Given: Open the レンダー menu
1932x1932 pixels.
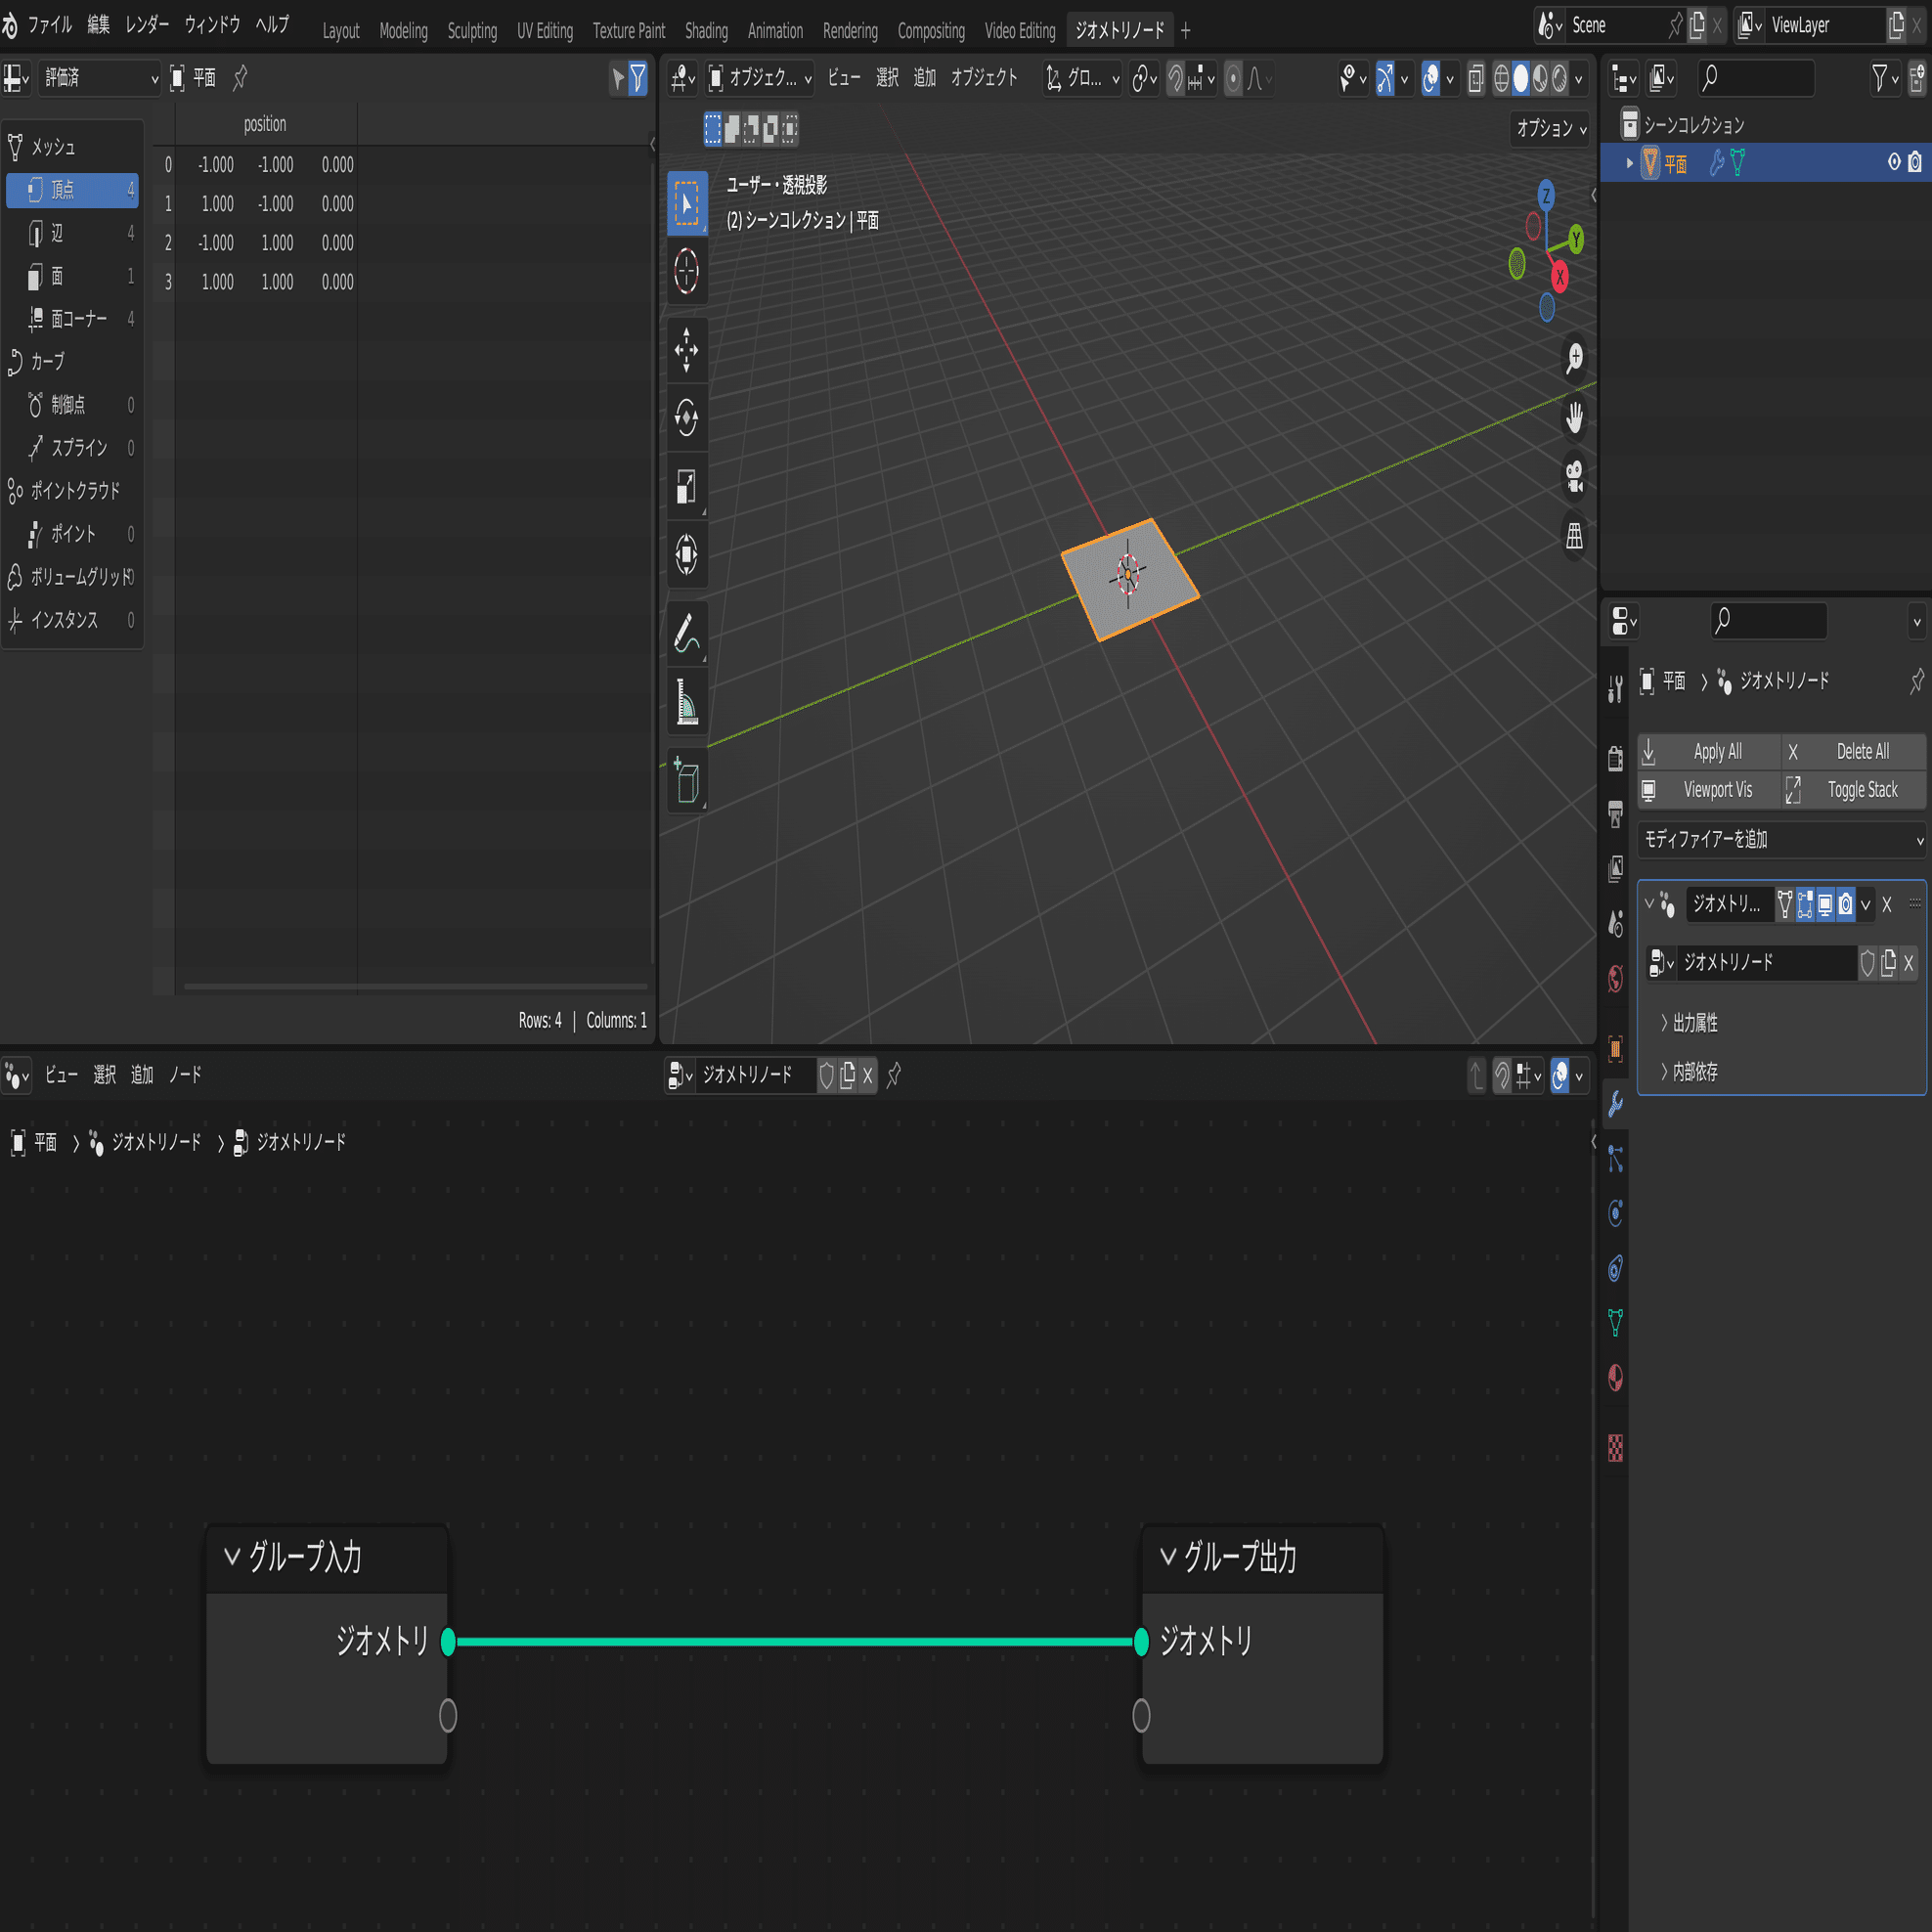Looking at the screenshot, I should [x=147, y=25].
